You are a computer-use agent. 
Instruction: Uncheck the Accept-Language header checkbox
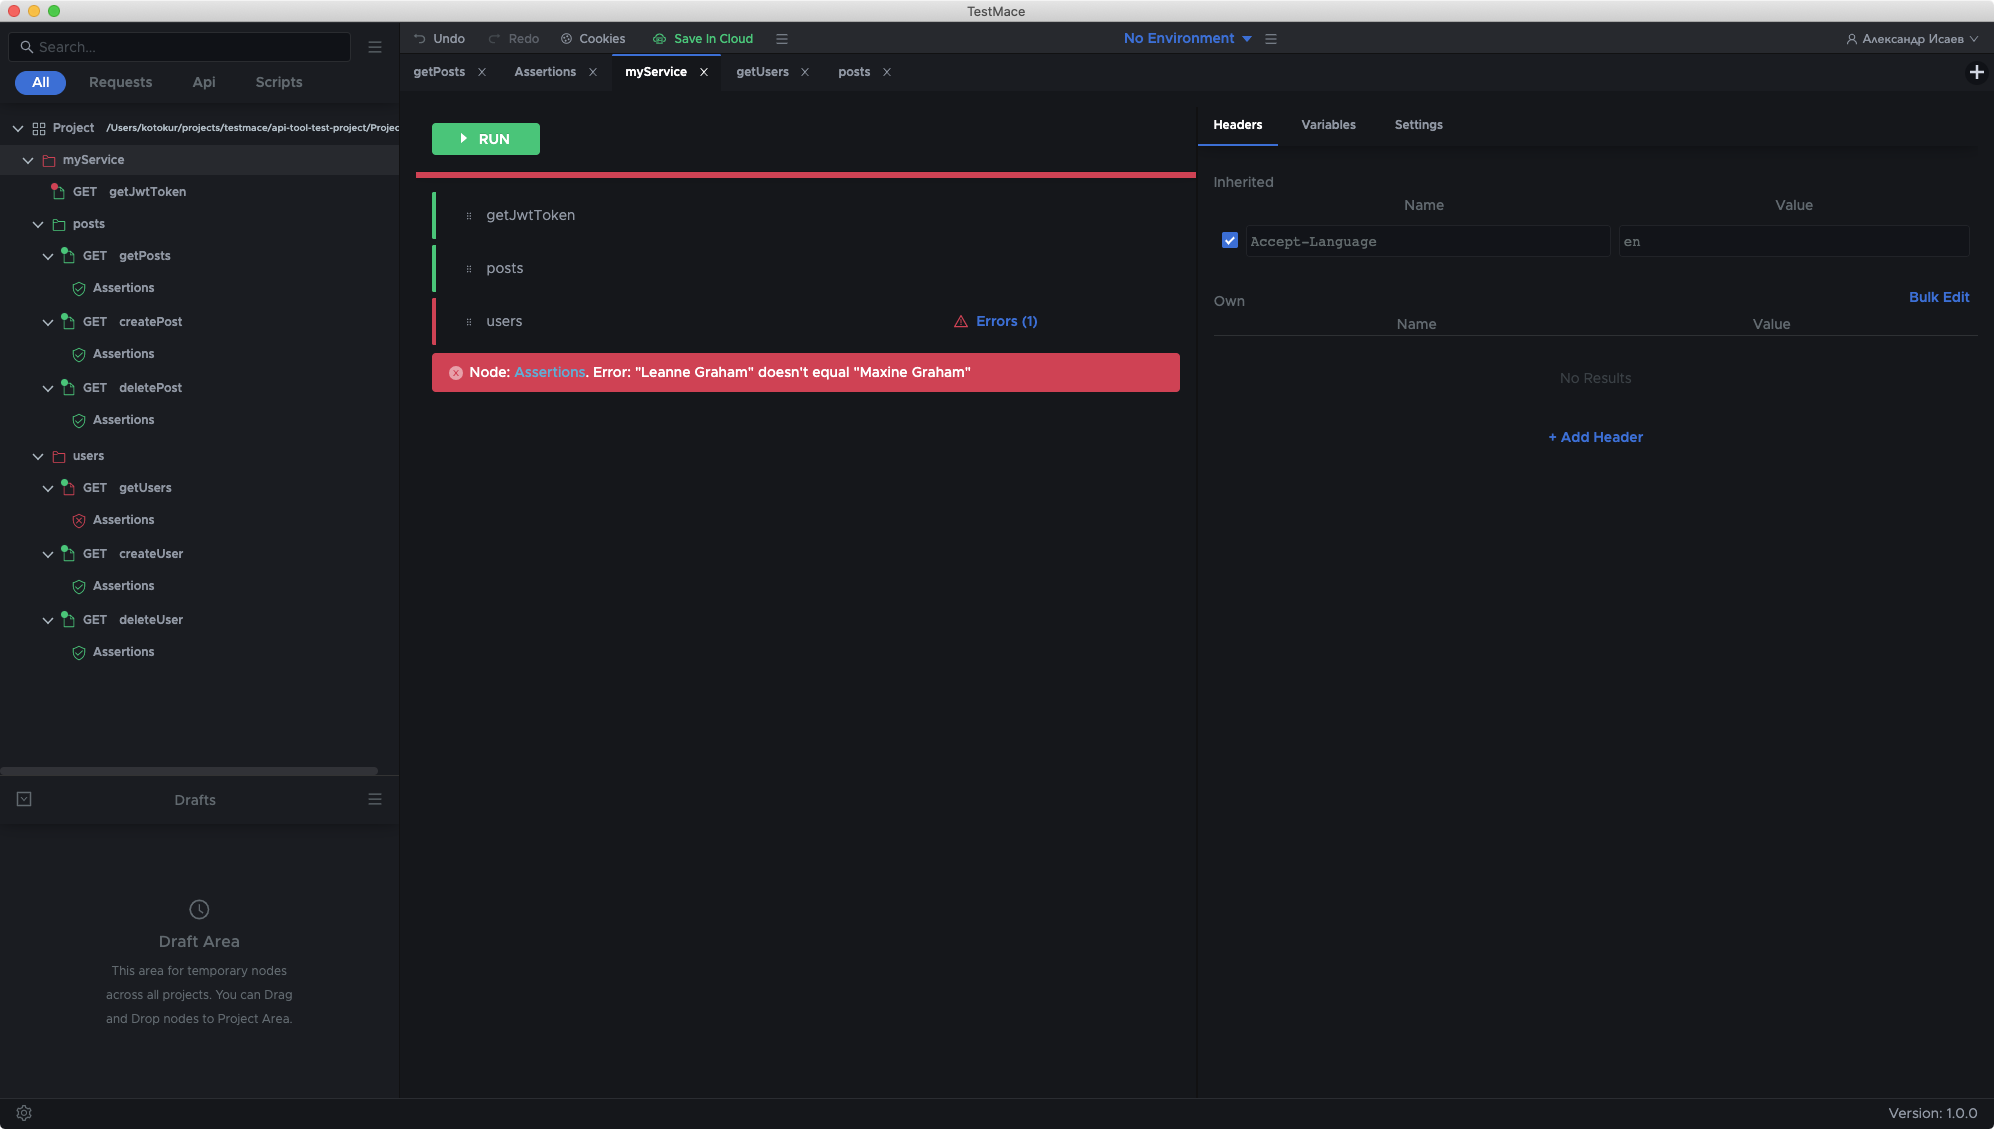pos(1230,241)
